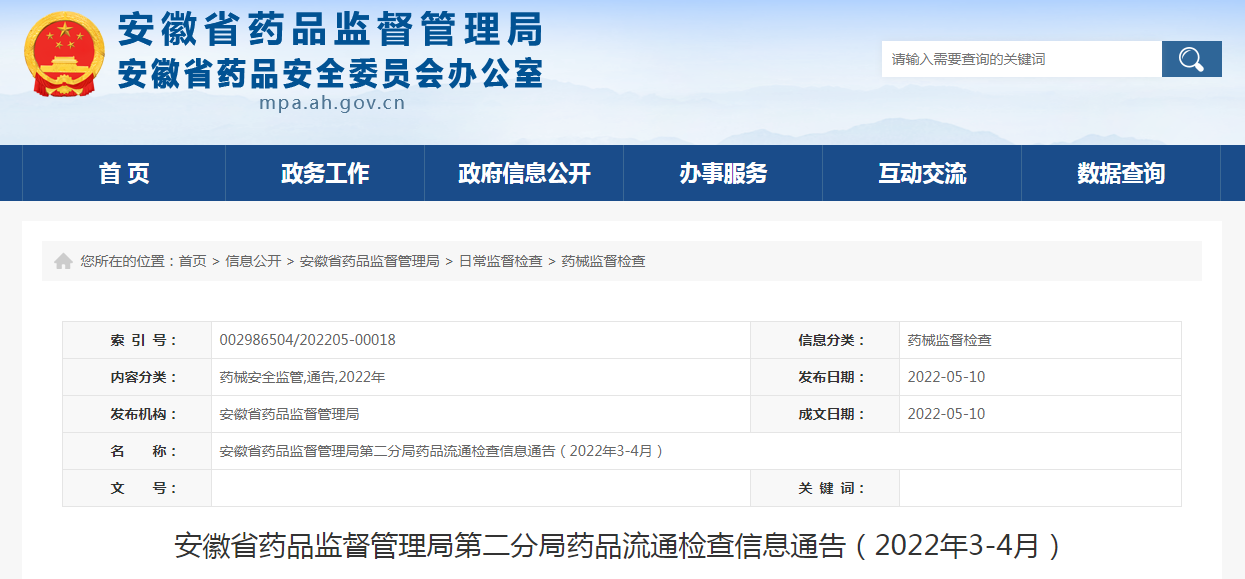
Task: Click 发布机构 value 安徽省药品监督管理局
Action: pos(289,414)
